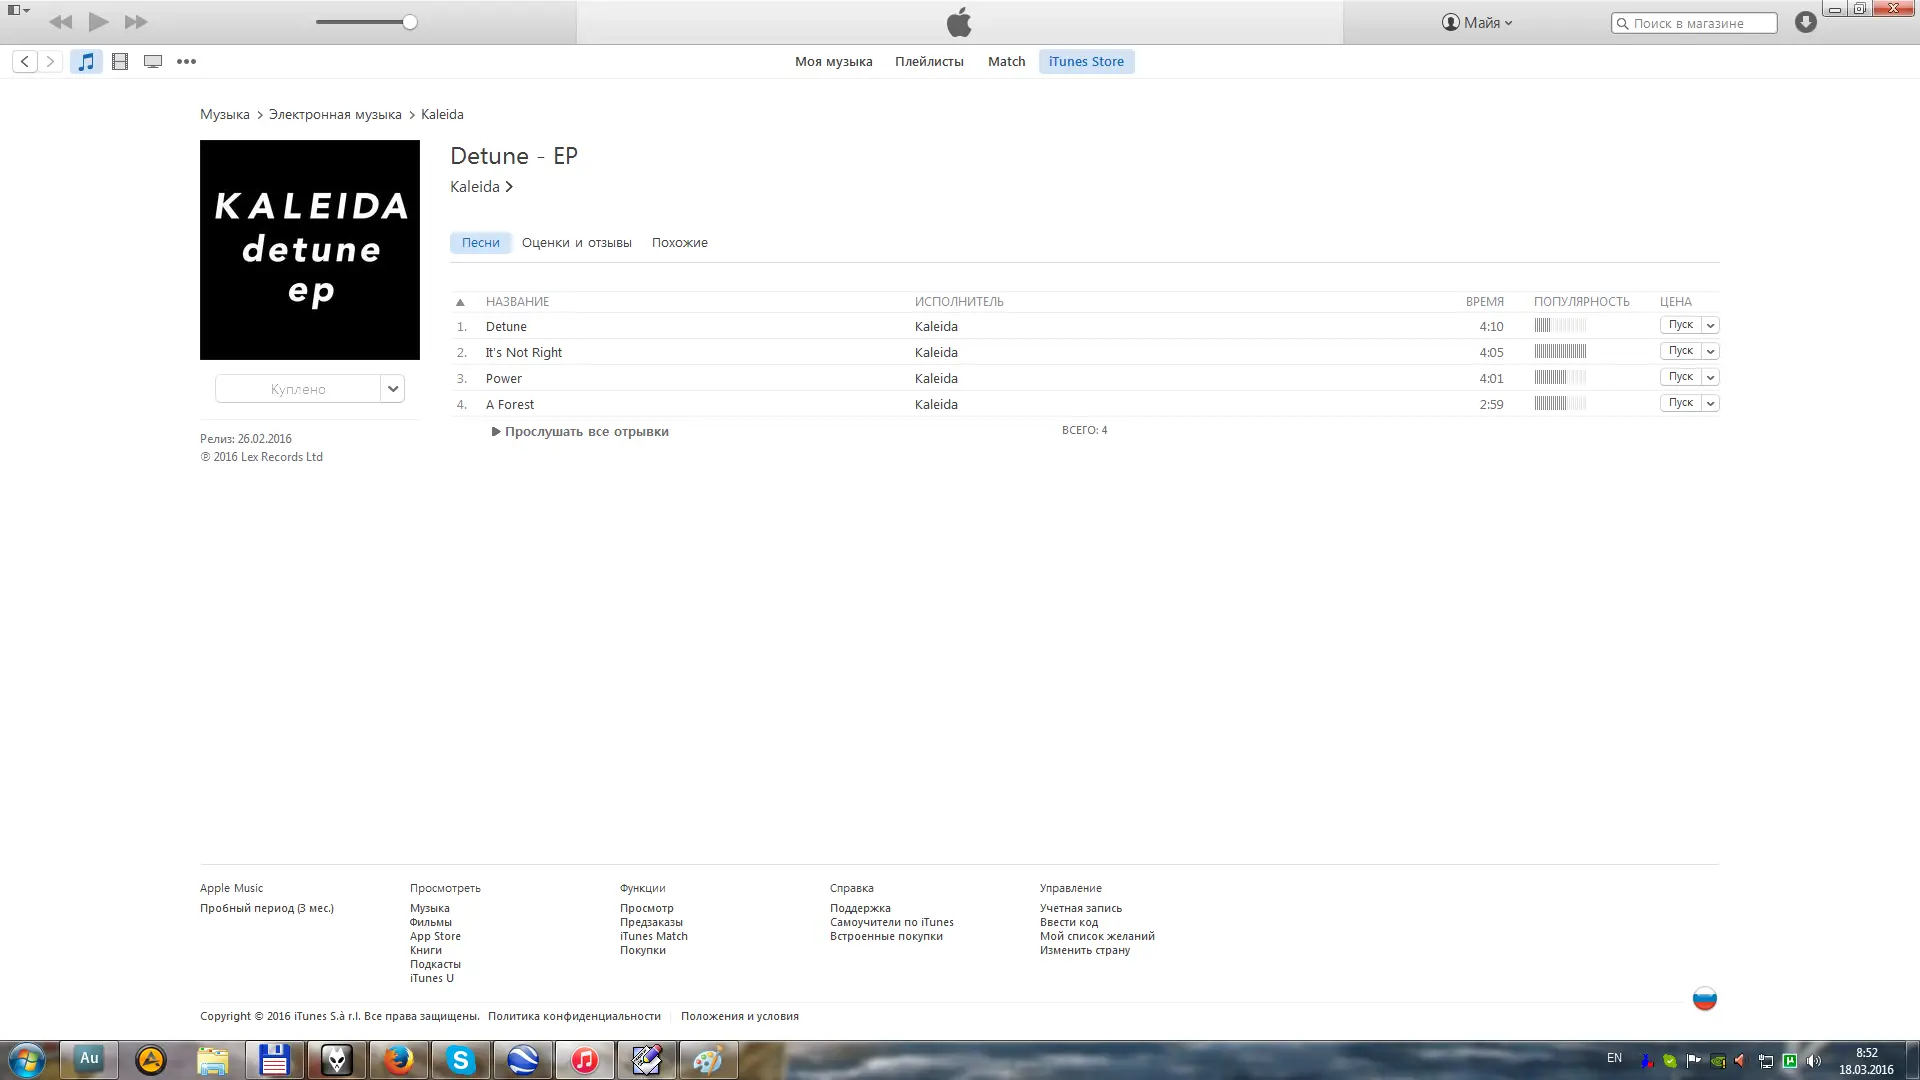Open dropdown next to Detune's Пуск
Image resolution: width=1920 pixels, height=1080 pixels.
point(1711,325)
